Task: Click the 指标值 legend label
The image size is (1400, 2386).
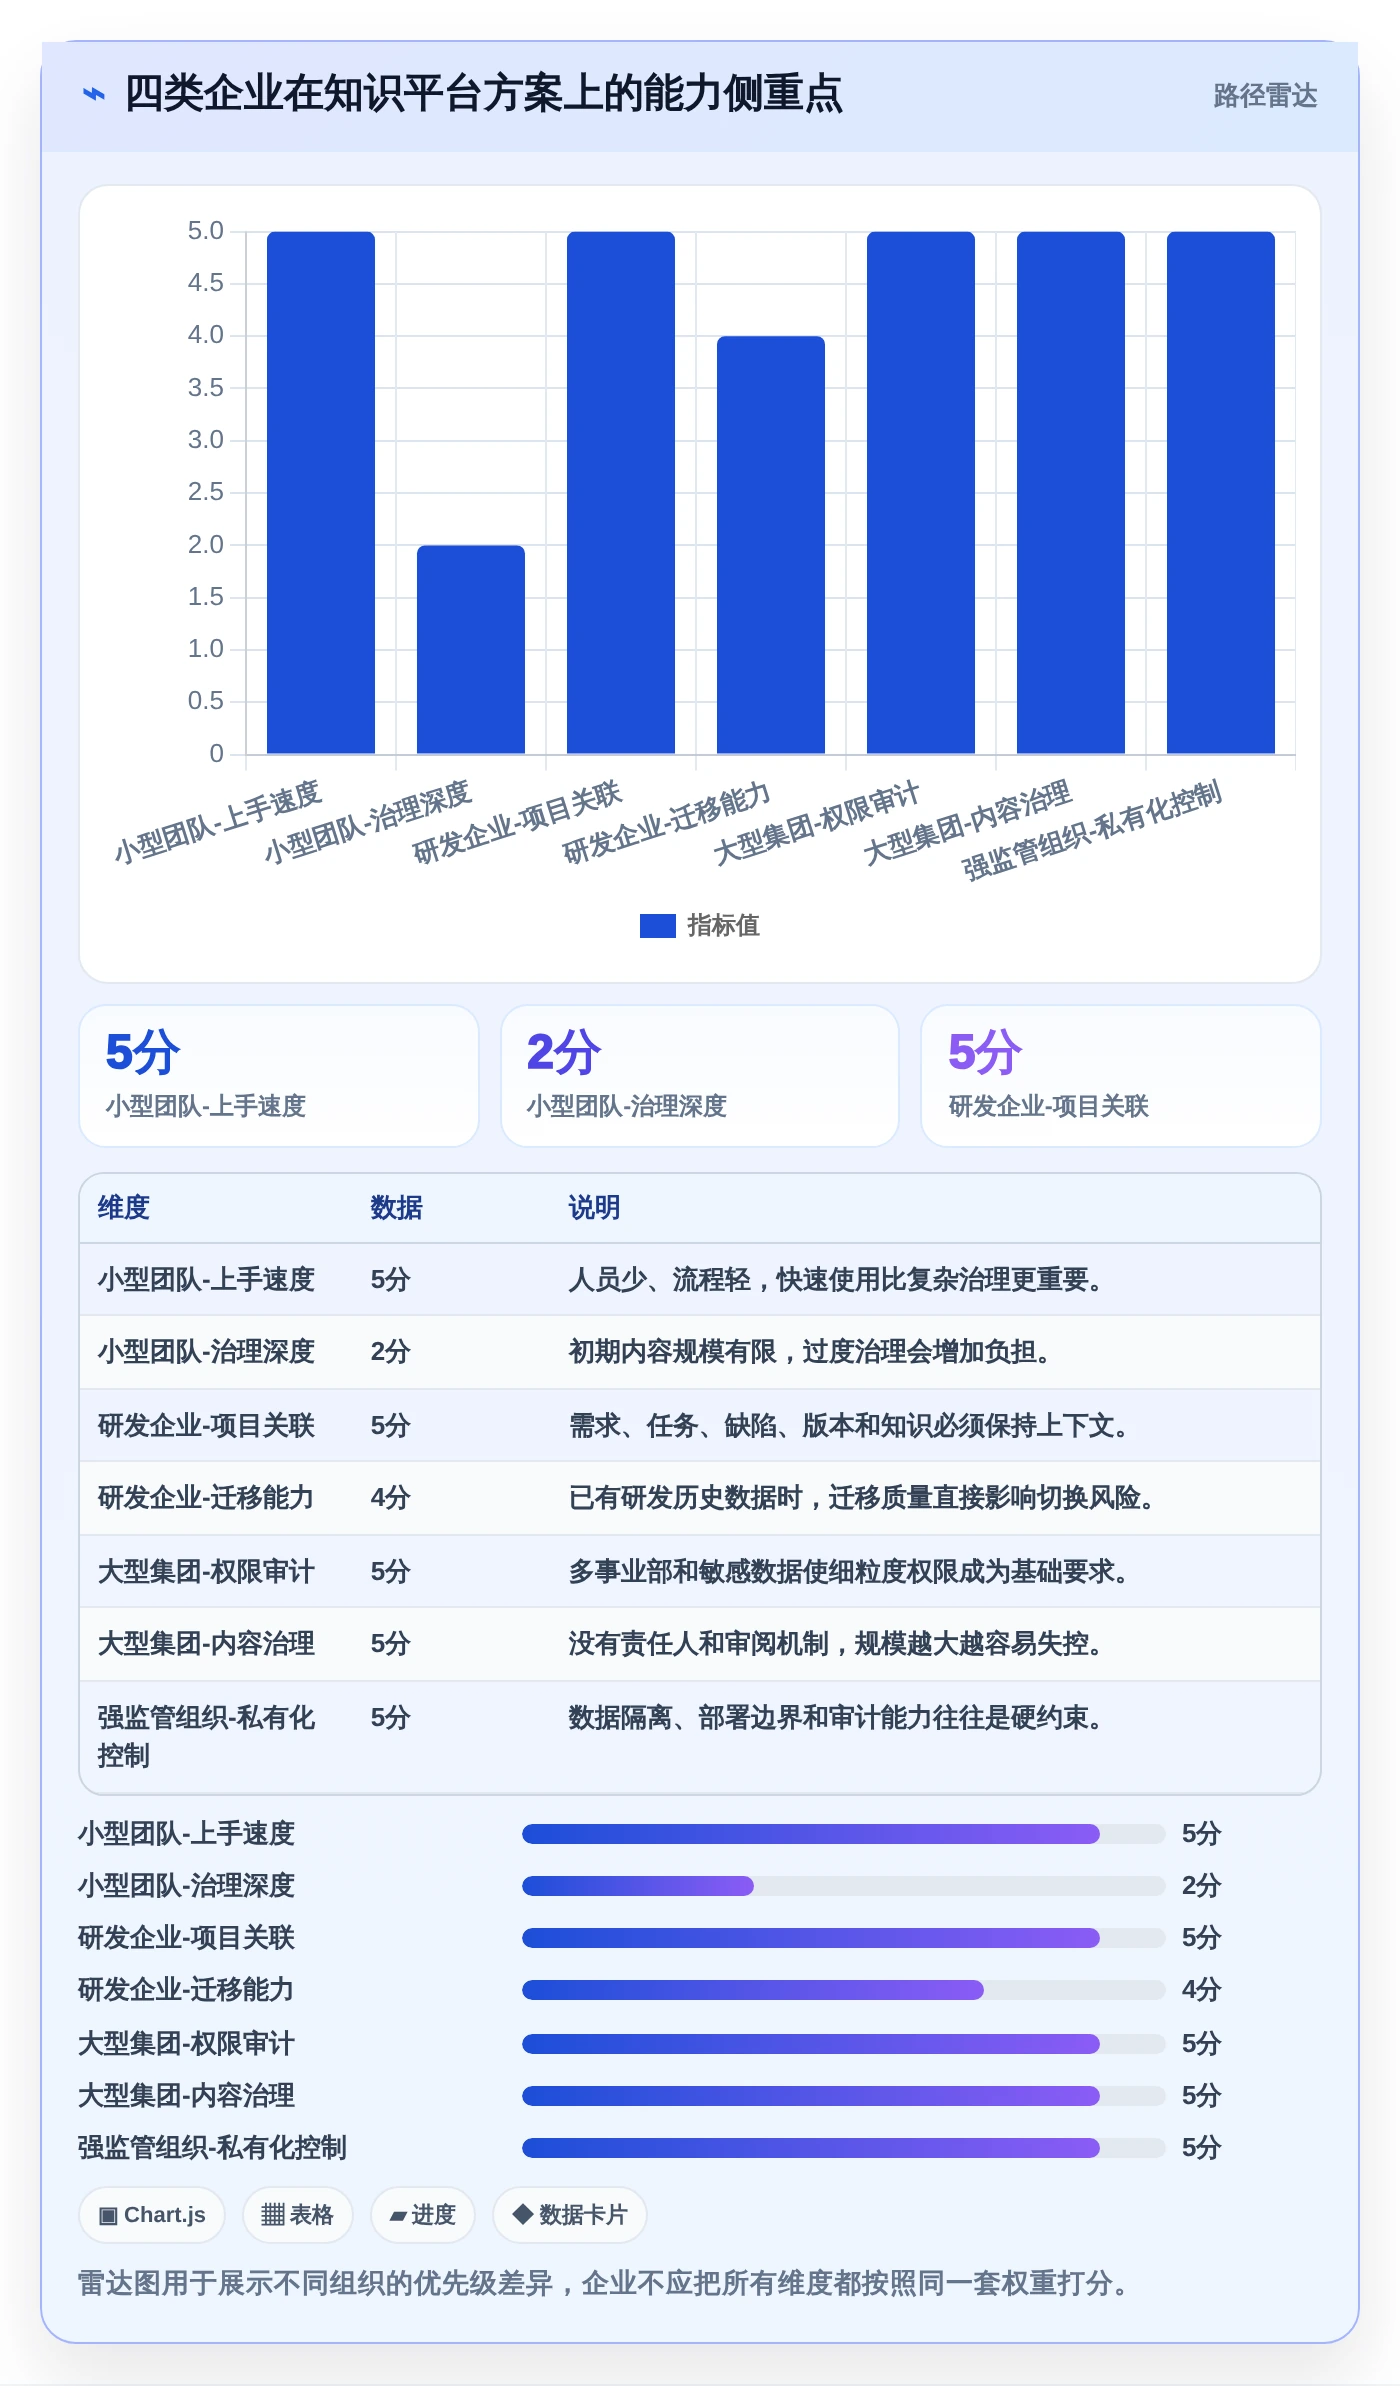Action: (x=723, y=926)
